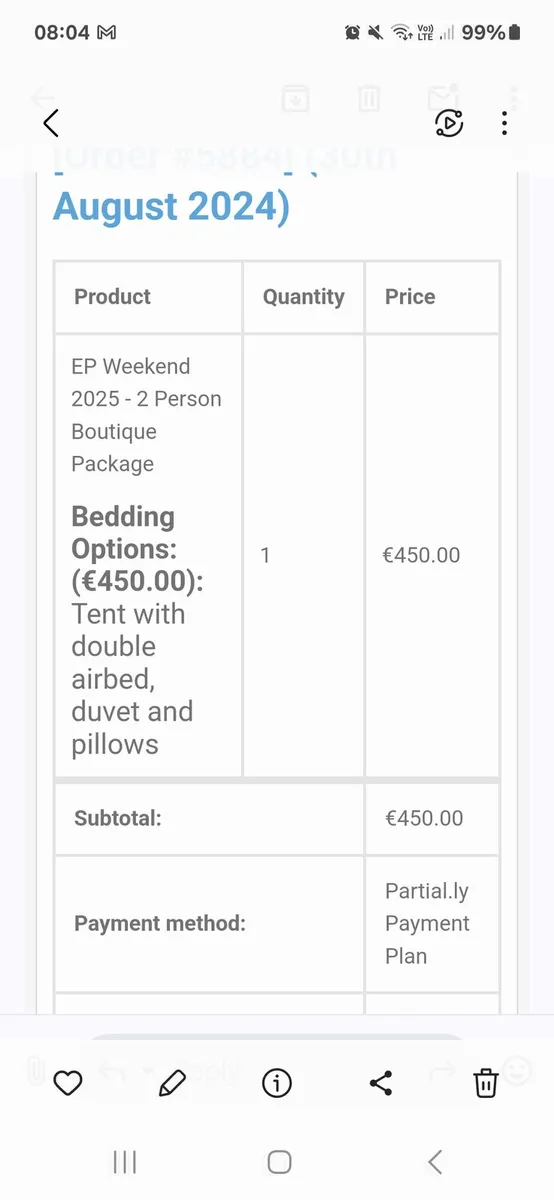Select the Product column header
This screenshot has width=554, height=1200.
point(113,296)
